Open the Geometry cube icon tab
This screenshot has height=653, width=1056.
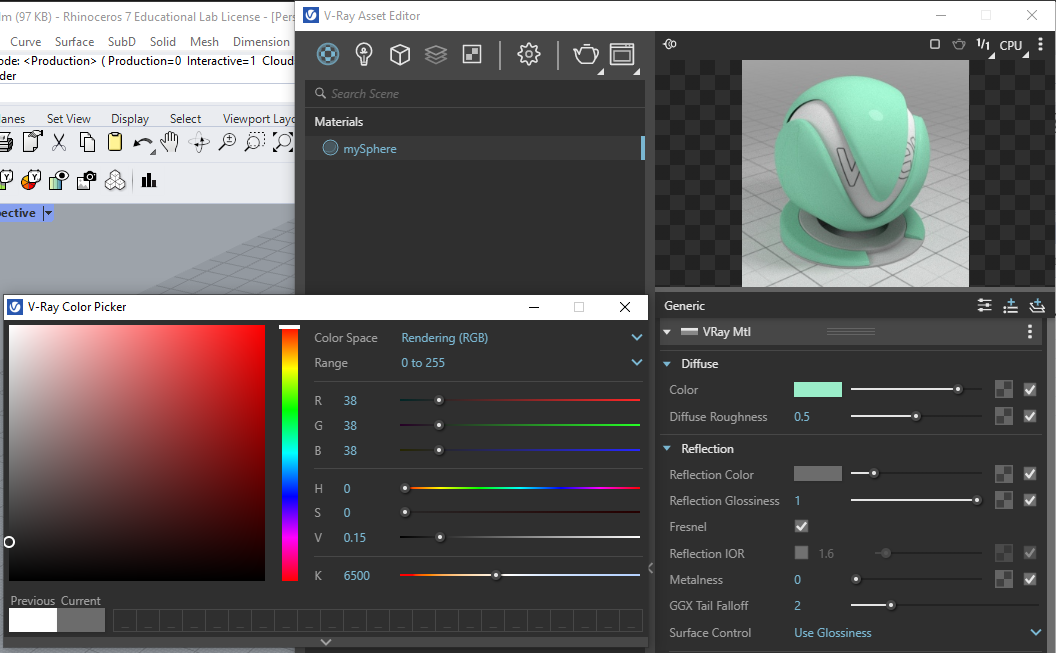400,54
